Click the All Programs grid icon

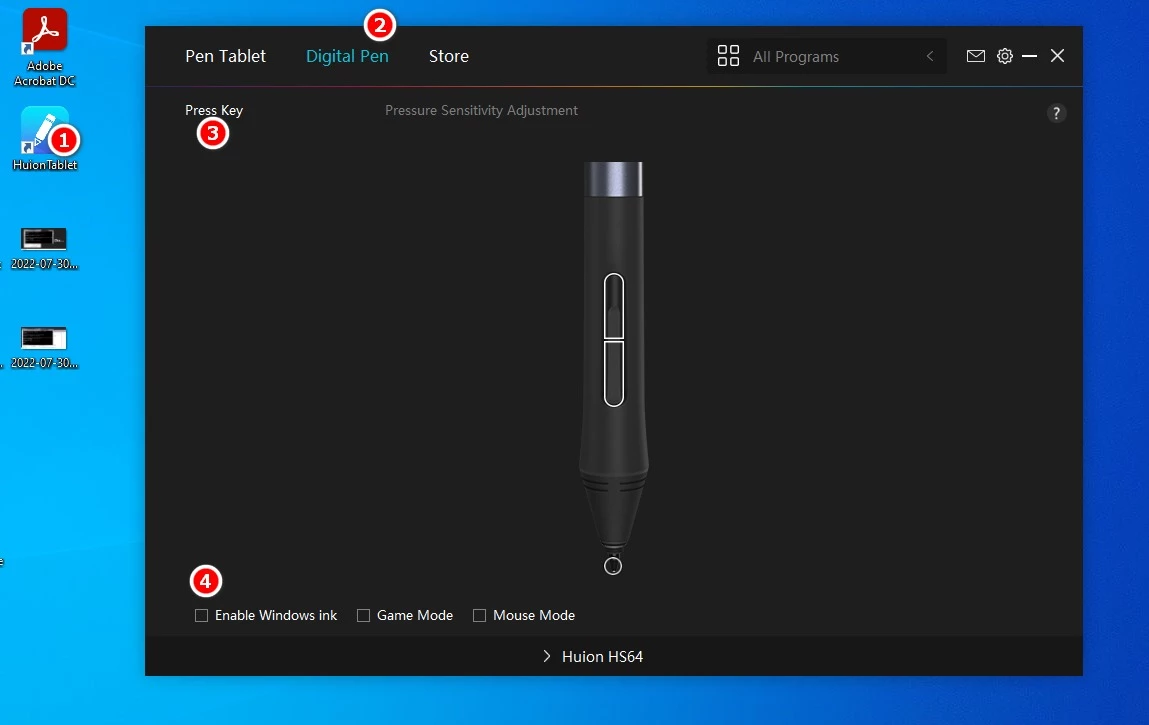pos(728,56)
